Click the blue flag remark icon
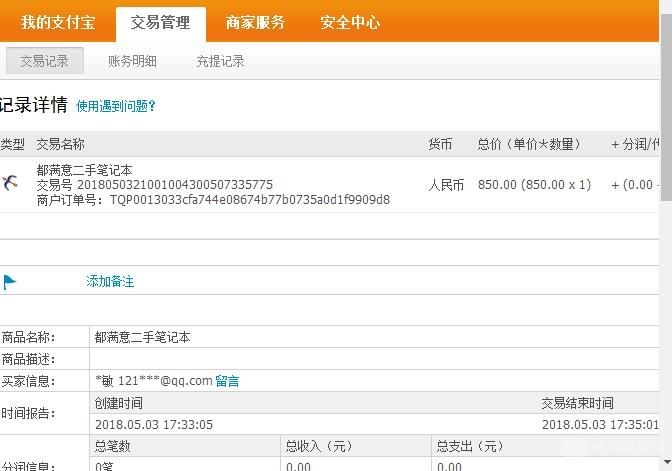 click(x=9, y=282)
